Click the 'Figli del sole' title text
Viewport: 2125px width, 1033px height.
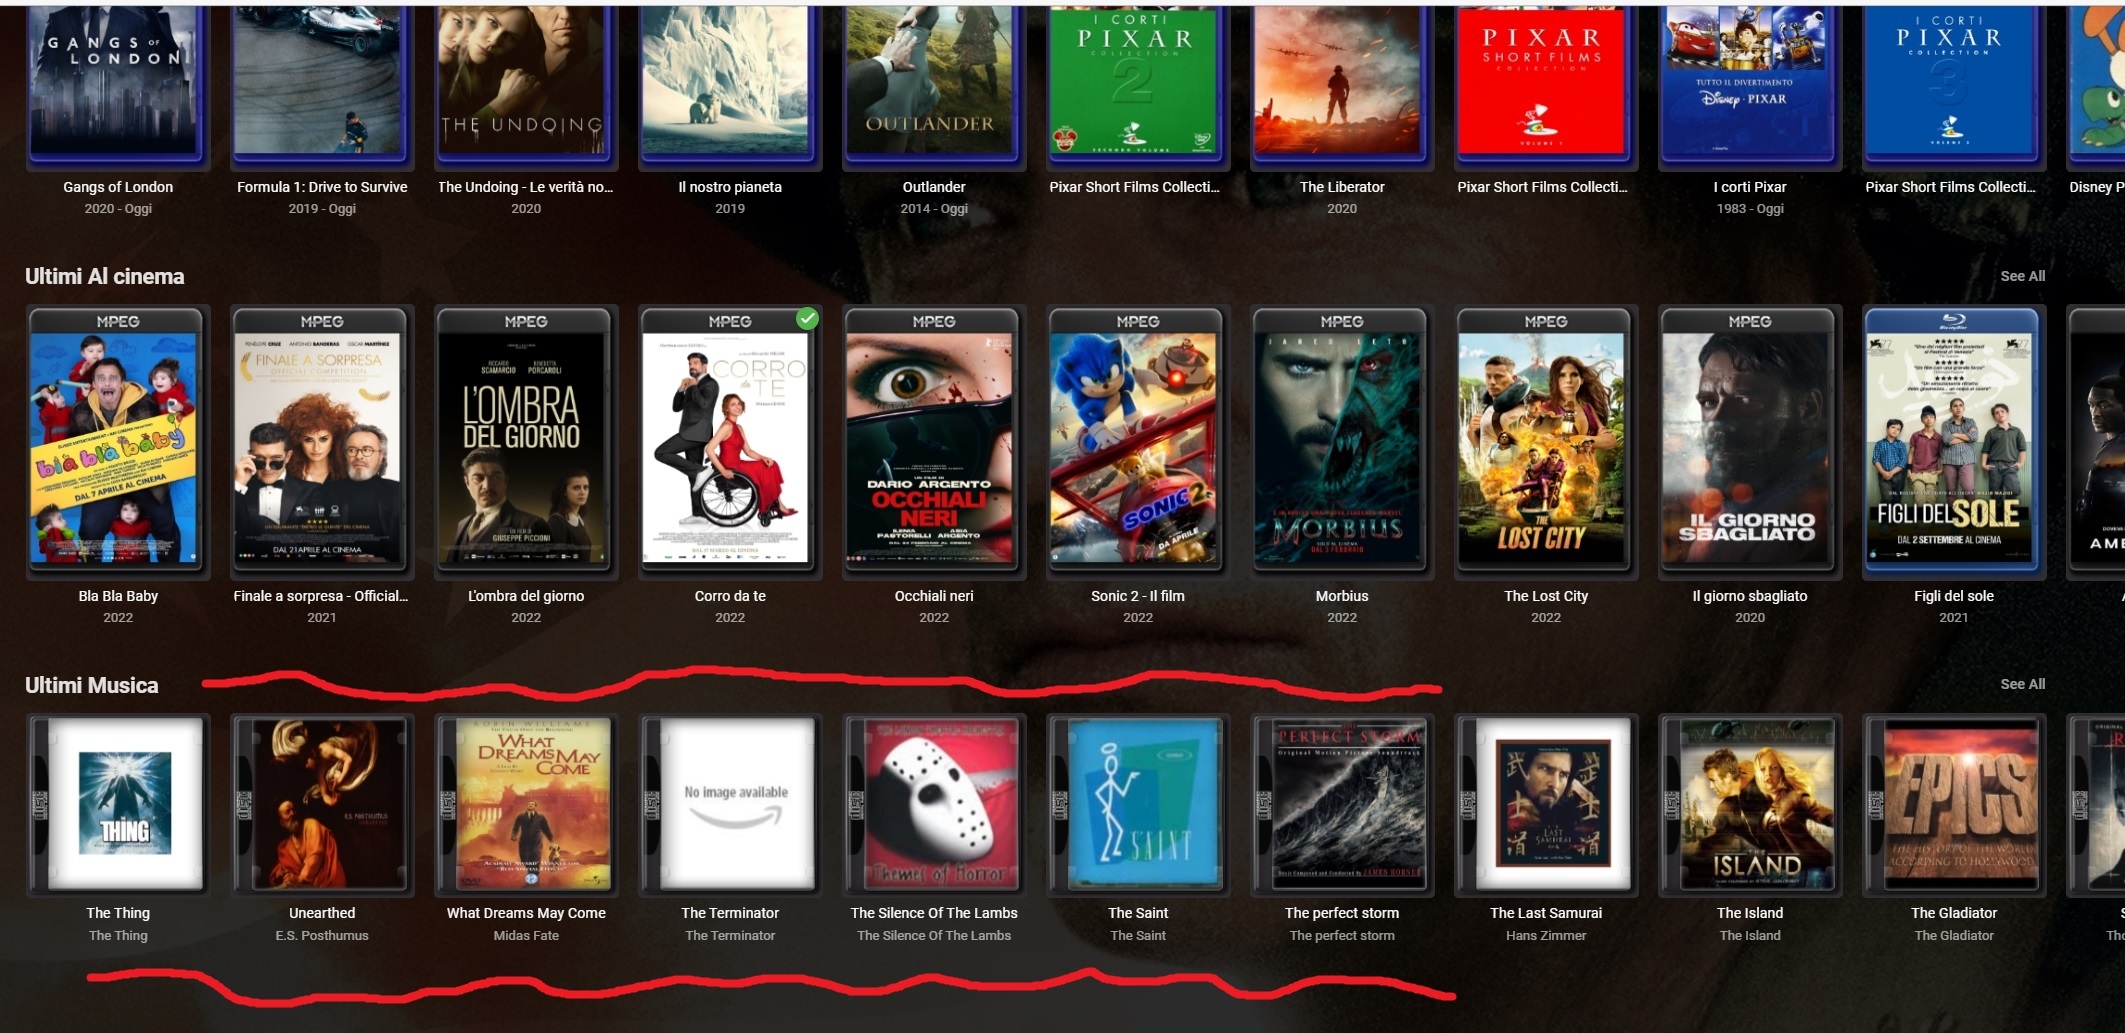pos(1954,596)
